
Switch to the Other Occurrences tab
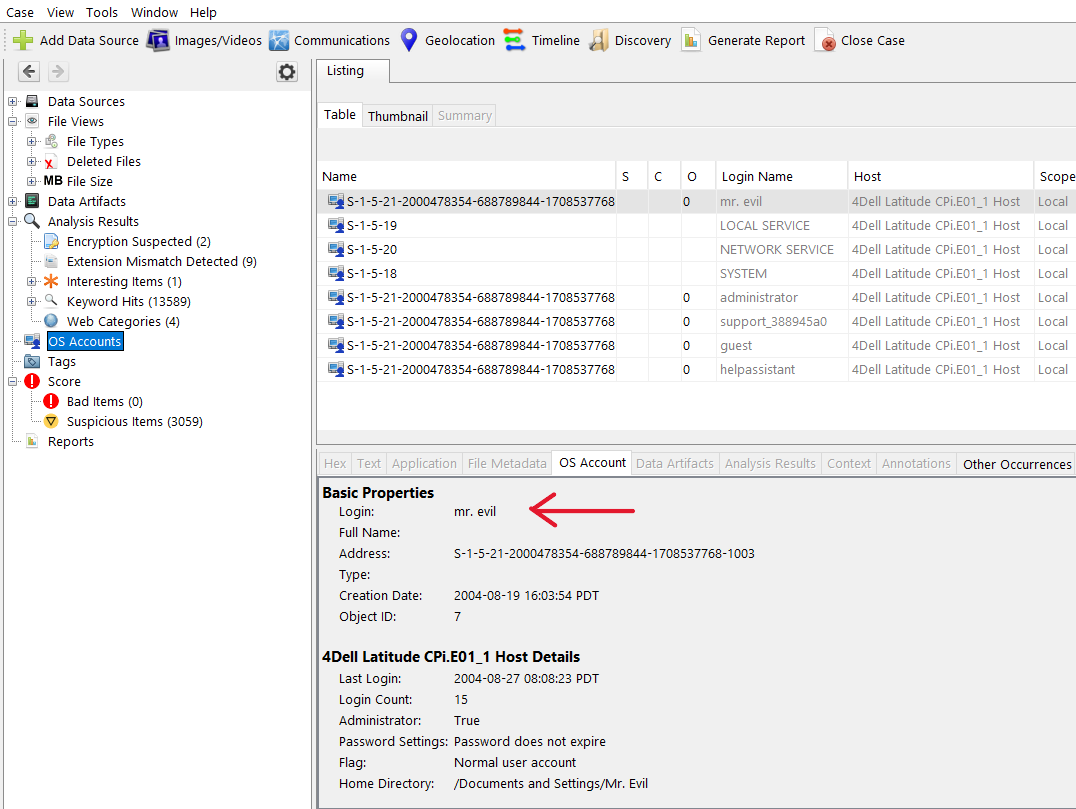(x=1016, y=464)
